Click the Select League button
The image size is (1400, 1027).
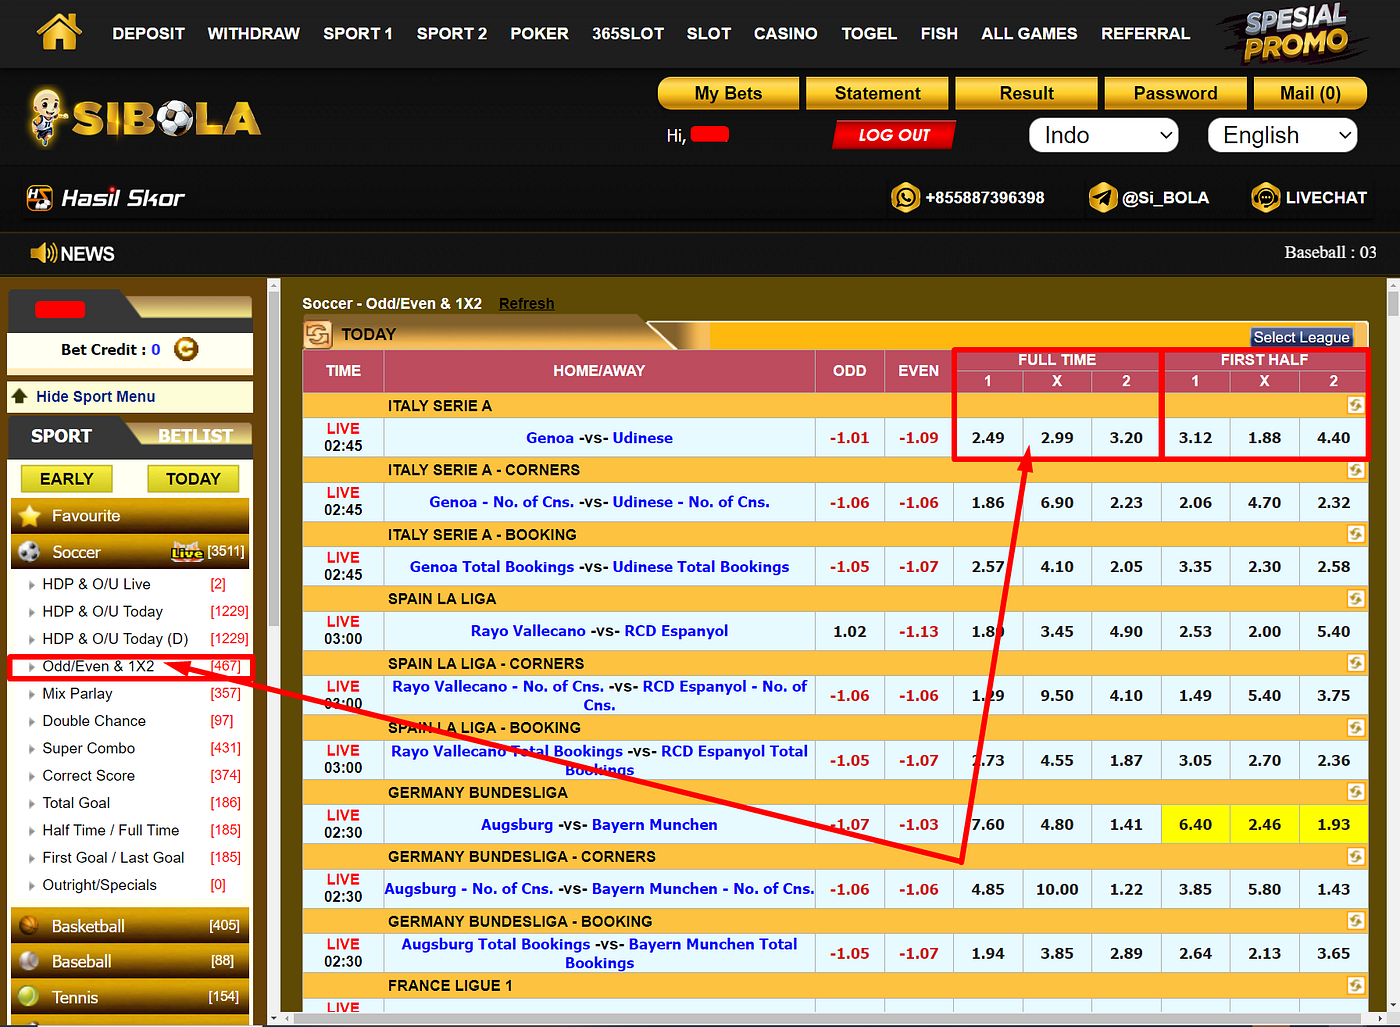[1302, 337]
